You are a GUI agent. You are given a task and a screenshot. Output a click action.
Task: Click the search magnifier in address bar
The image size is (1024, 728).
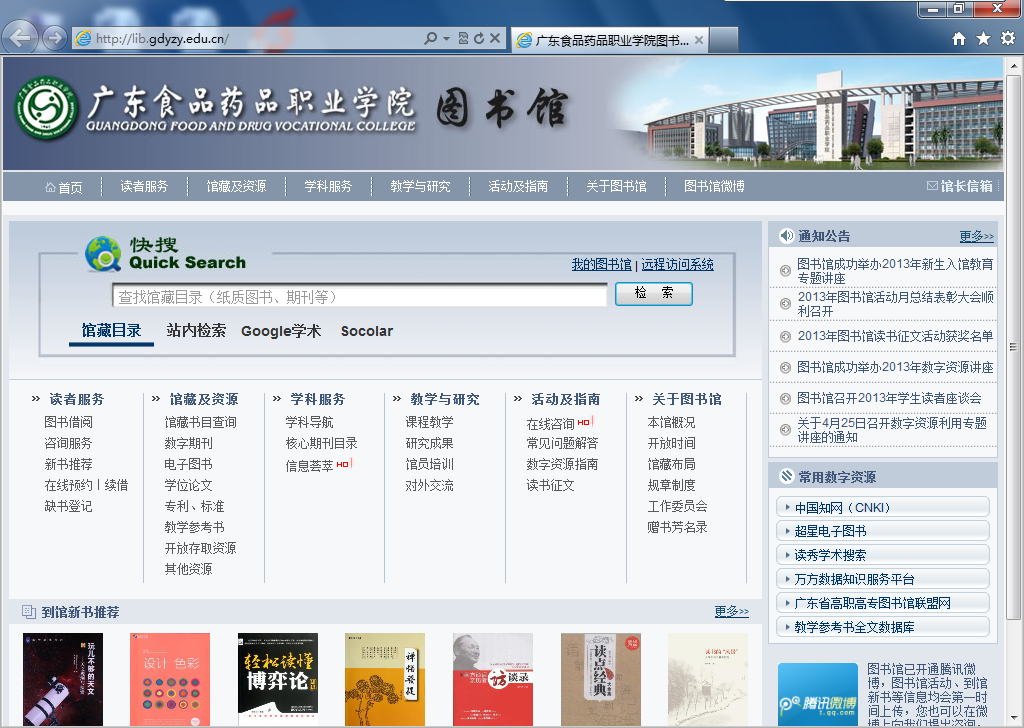430,39
